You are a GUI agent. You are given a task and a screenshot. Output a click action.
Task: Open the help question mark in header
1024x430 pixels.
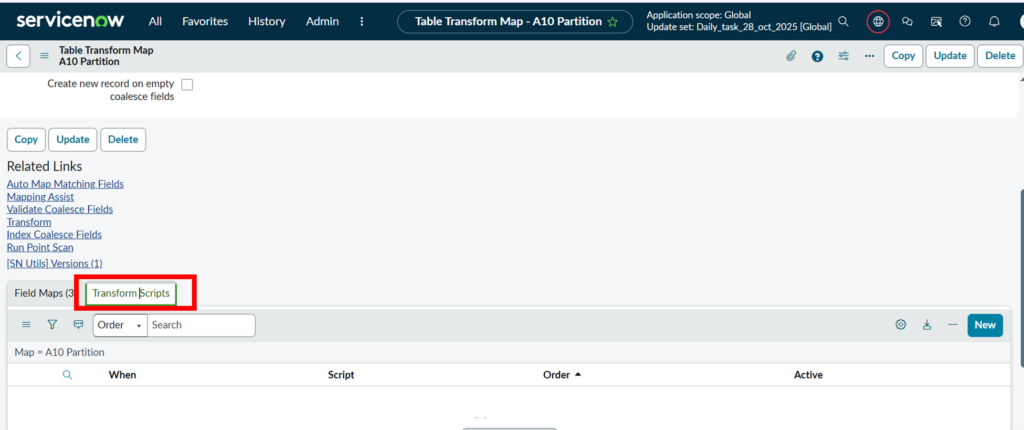817,56
